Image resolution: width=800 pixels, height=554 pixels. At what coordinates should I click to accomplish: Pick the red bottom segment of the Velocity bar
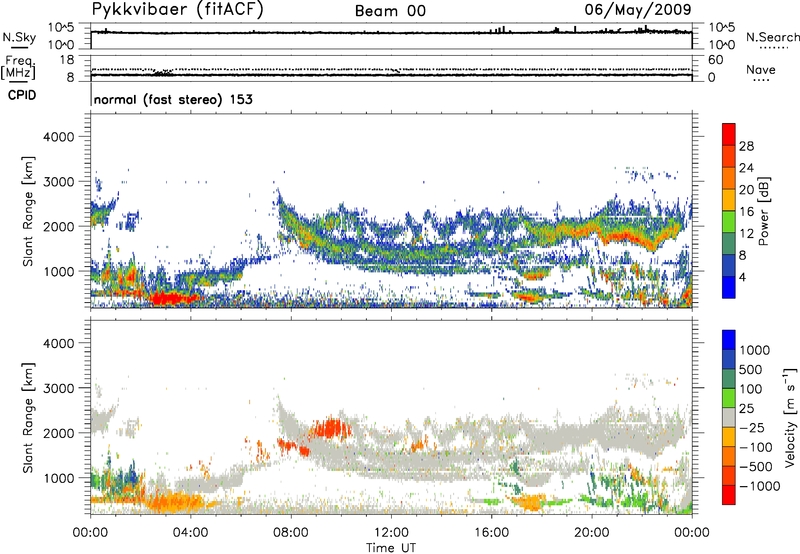pyautogui.click(x=729, y=495)
